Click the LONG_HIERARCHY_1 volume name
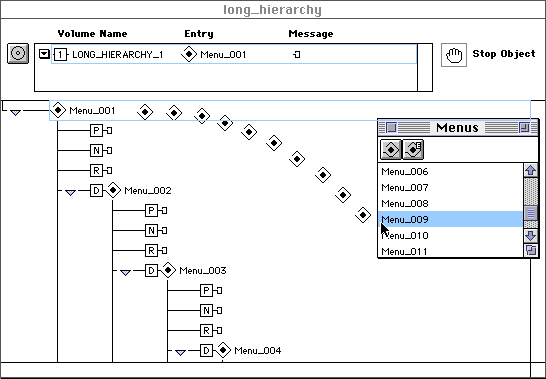This screenshot has width=546, height=379. point(118,55)
